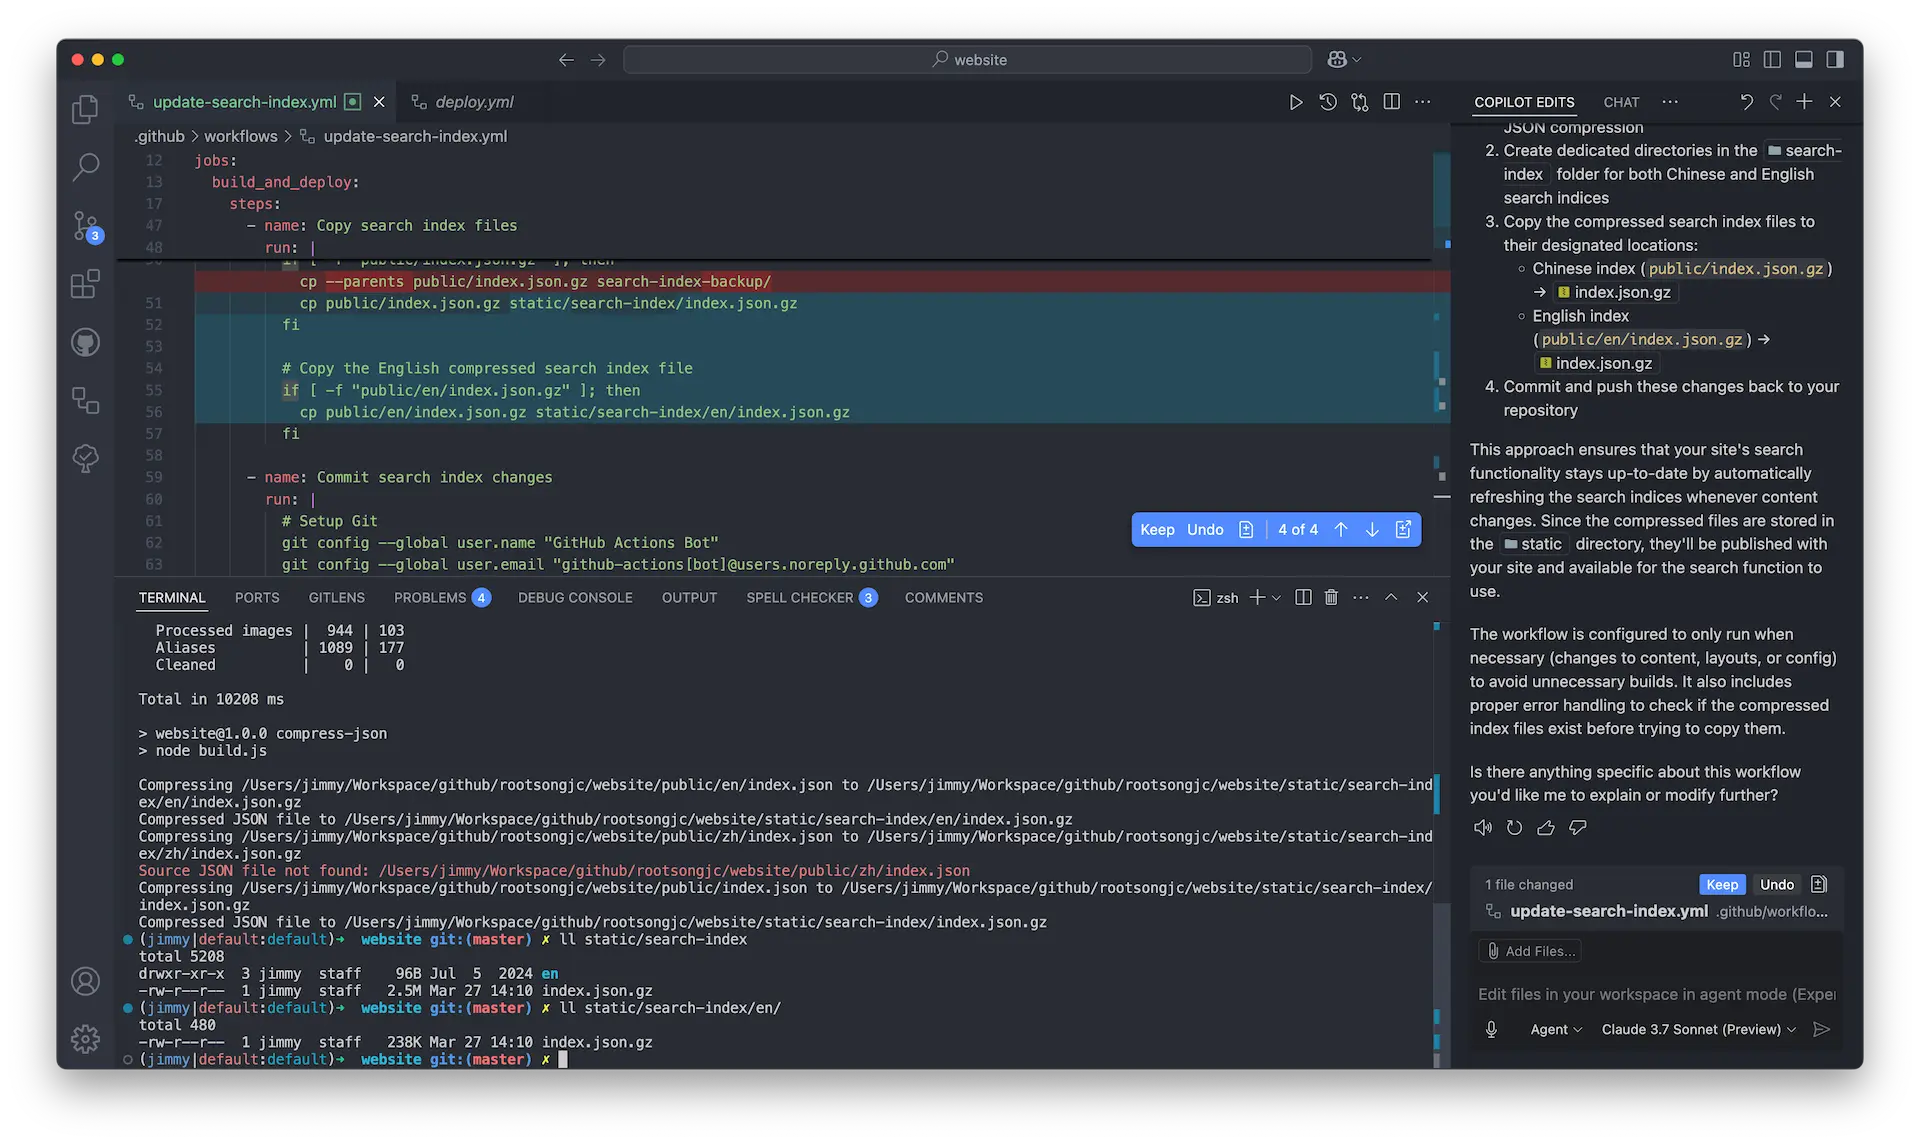The height and width of the screenshot is (1144, 1920).
Task: Undo last Copilot edit request
Action: click(1746, 102)
